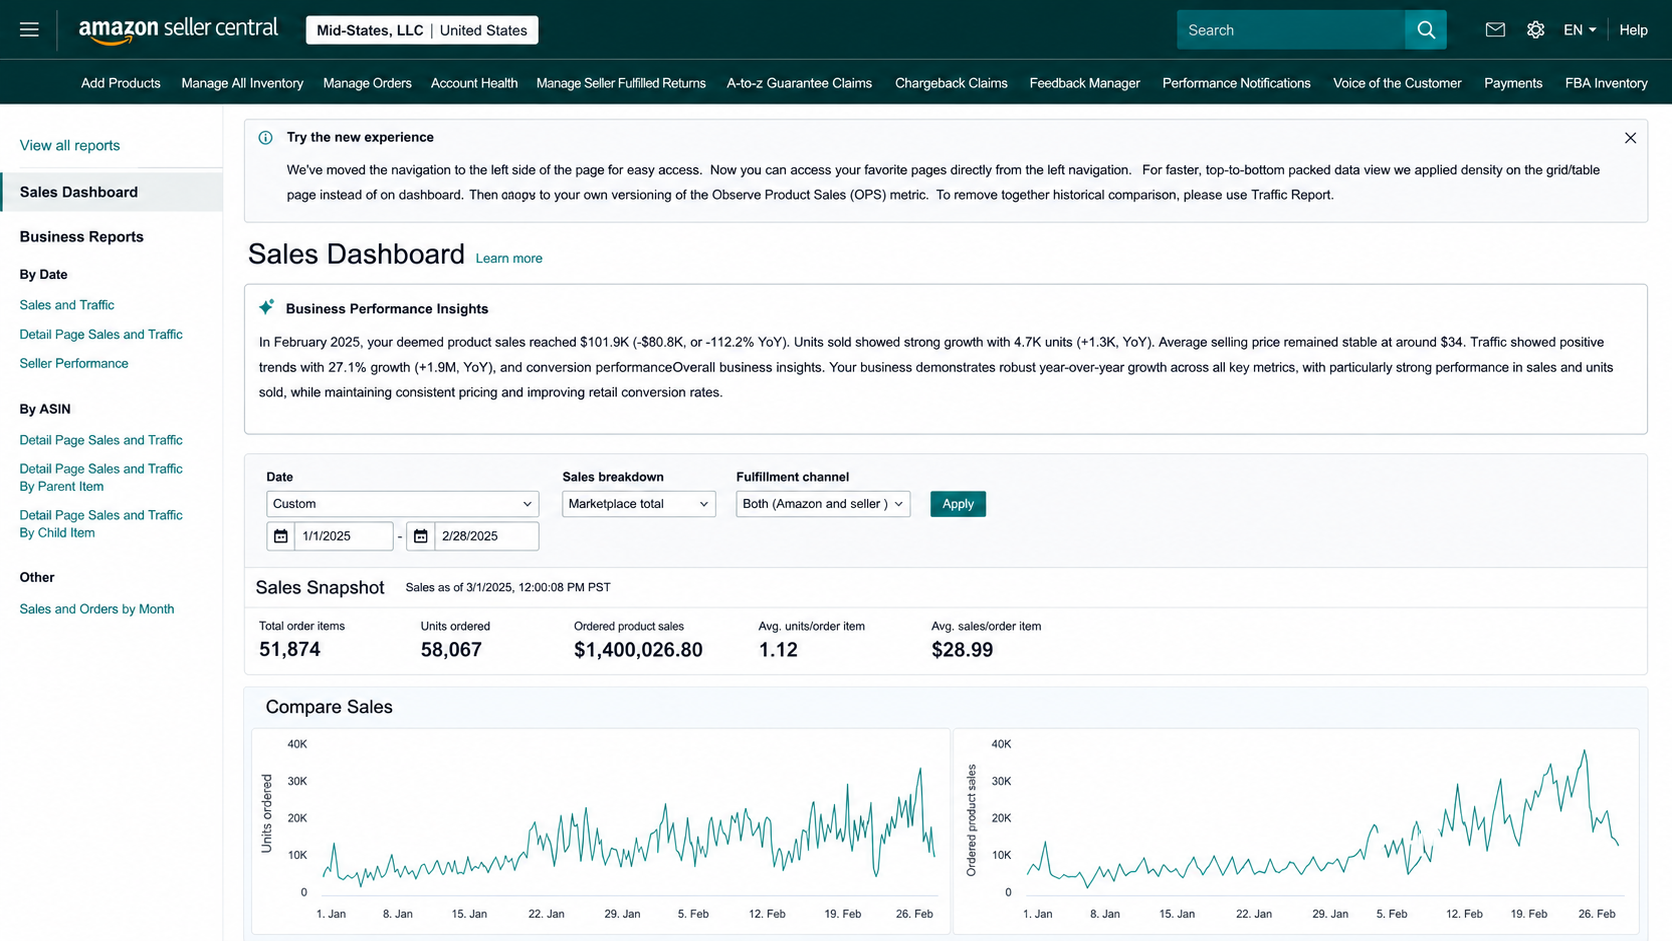The width and height of the screenshot is (1672, 941).
Task: Click the Total order items value 51,874
Action: click(290, 650)
